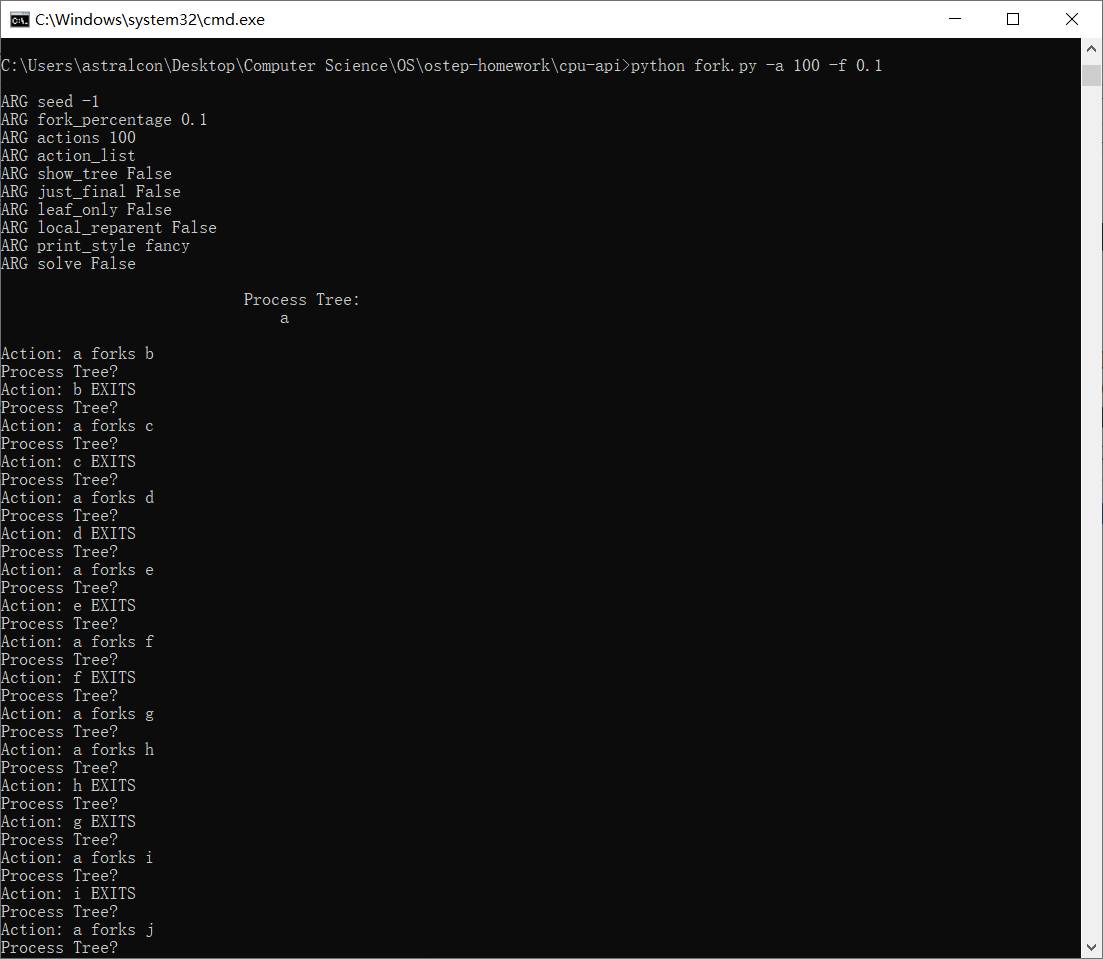
Task: Click the line 'Action: a forks g'
Action: [77, 713]
